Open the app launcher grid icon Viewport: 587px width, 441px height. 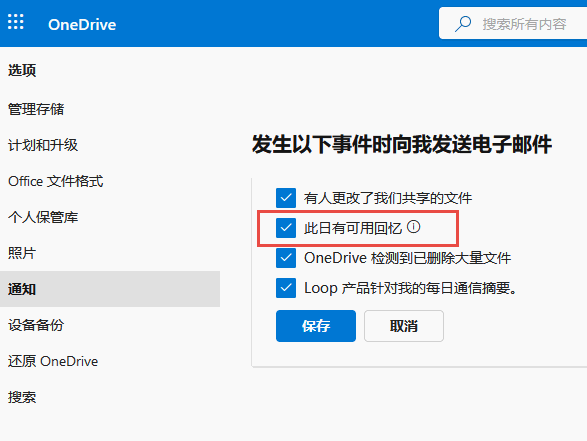tap(16, 22)
